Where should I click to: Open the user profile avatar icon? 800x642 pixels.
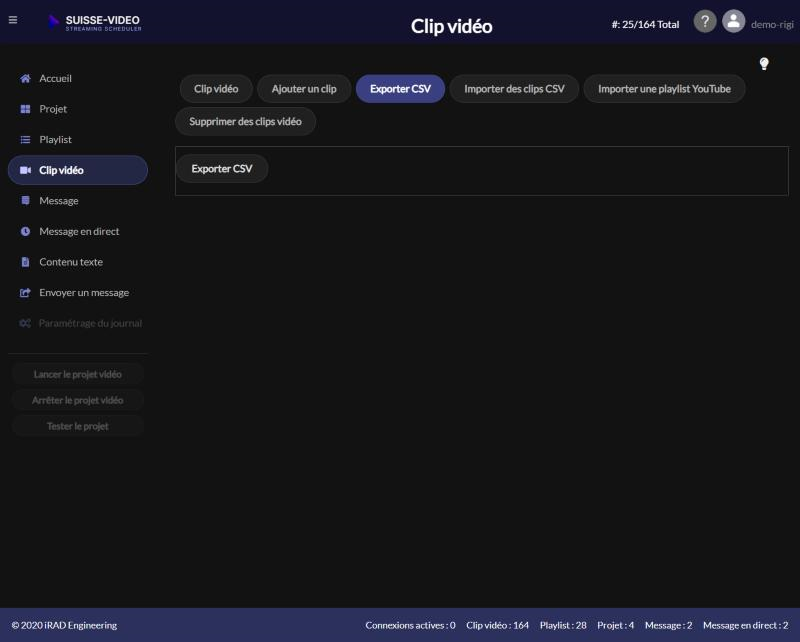pyautogui.click(x=733, y=21)
